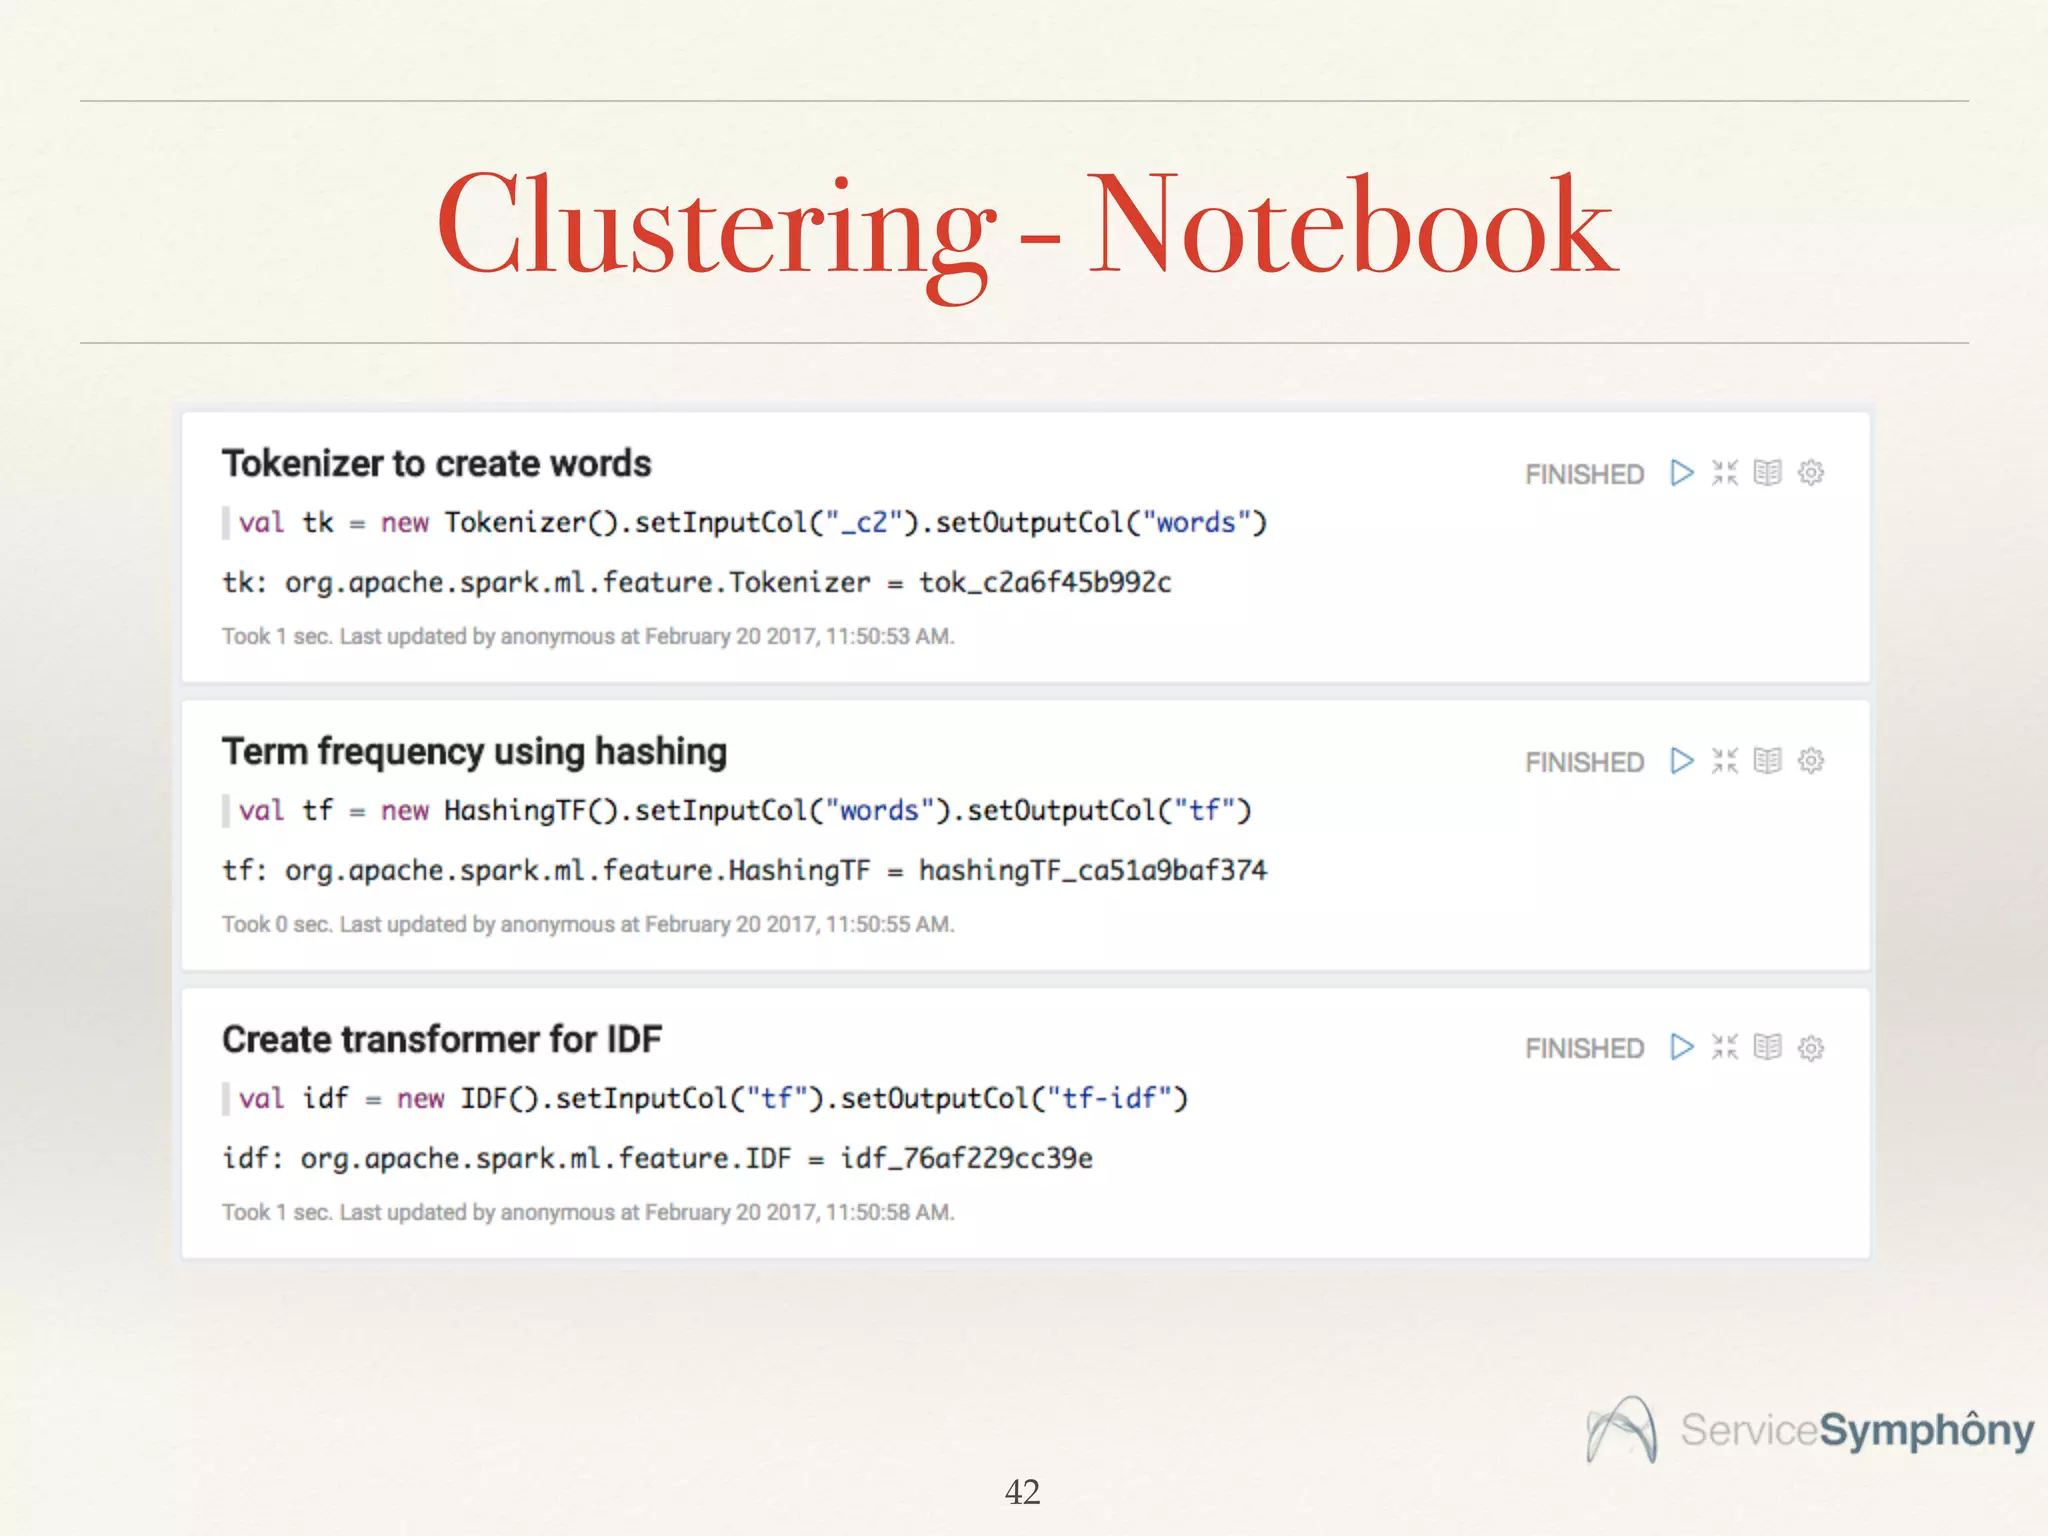Run the Tokenizer paragraph
Screen dimensions: 2048x1536
(x=1682, y=472)
